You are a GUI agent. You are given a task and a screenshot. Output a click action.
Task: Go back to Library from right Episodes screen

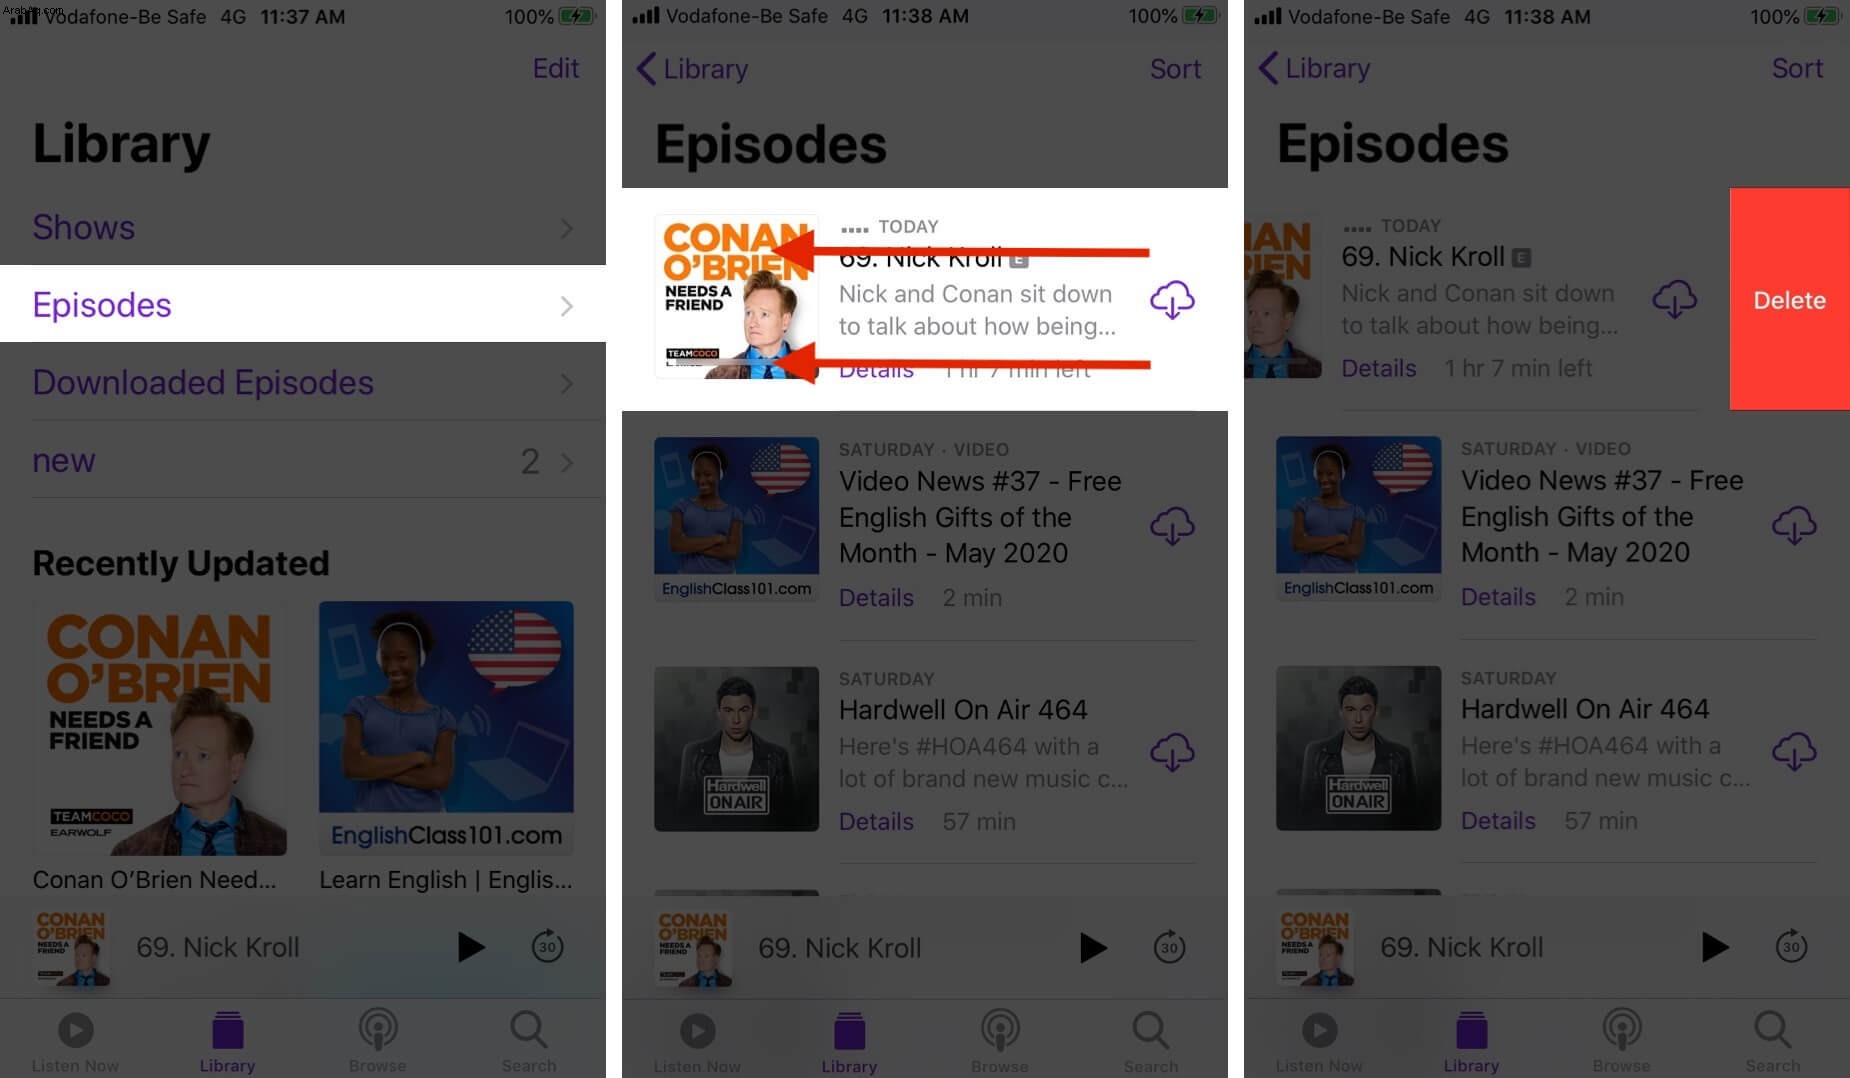pyautogui.click(x=1314, y=68)
